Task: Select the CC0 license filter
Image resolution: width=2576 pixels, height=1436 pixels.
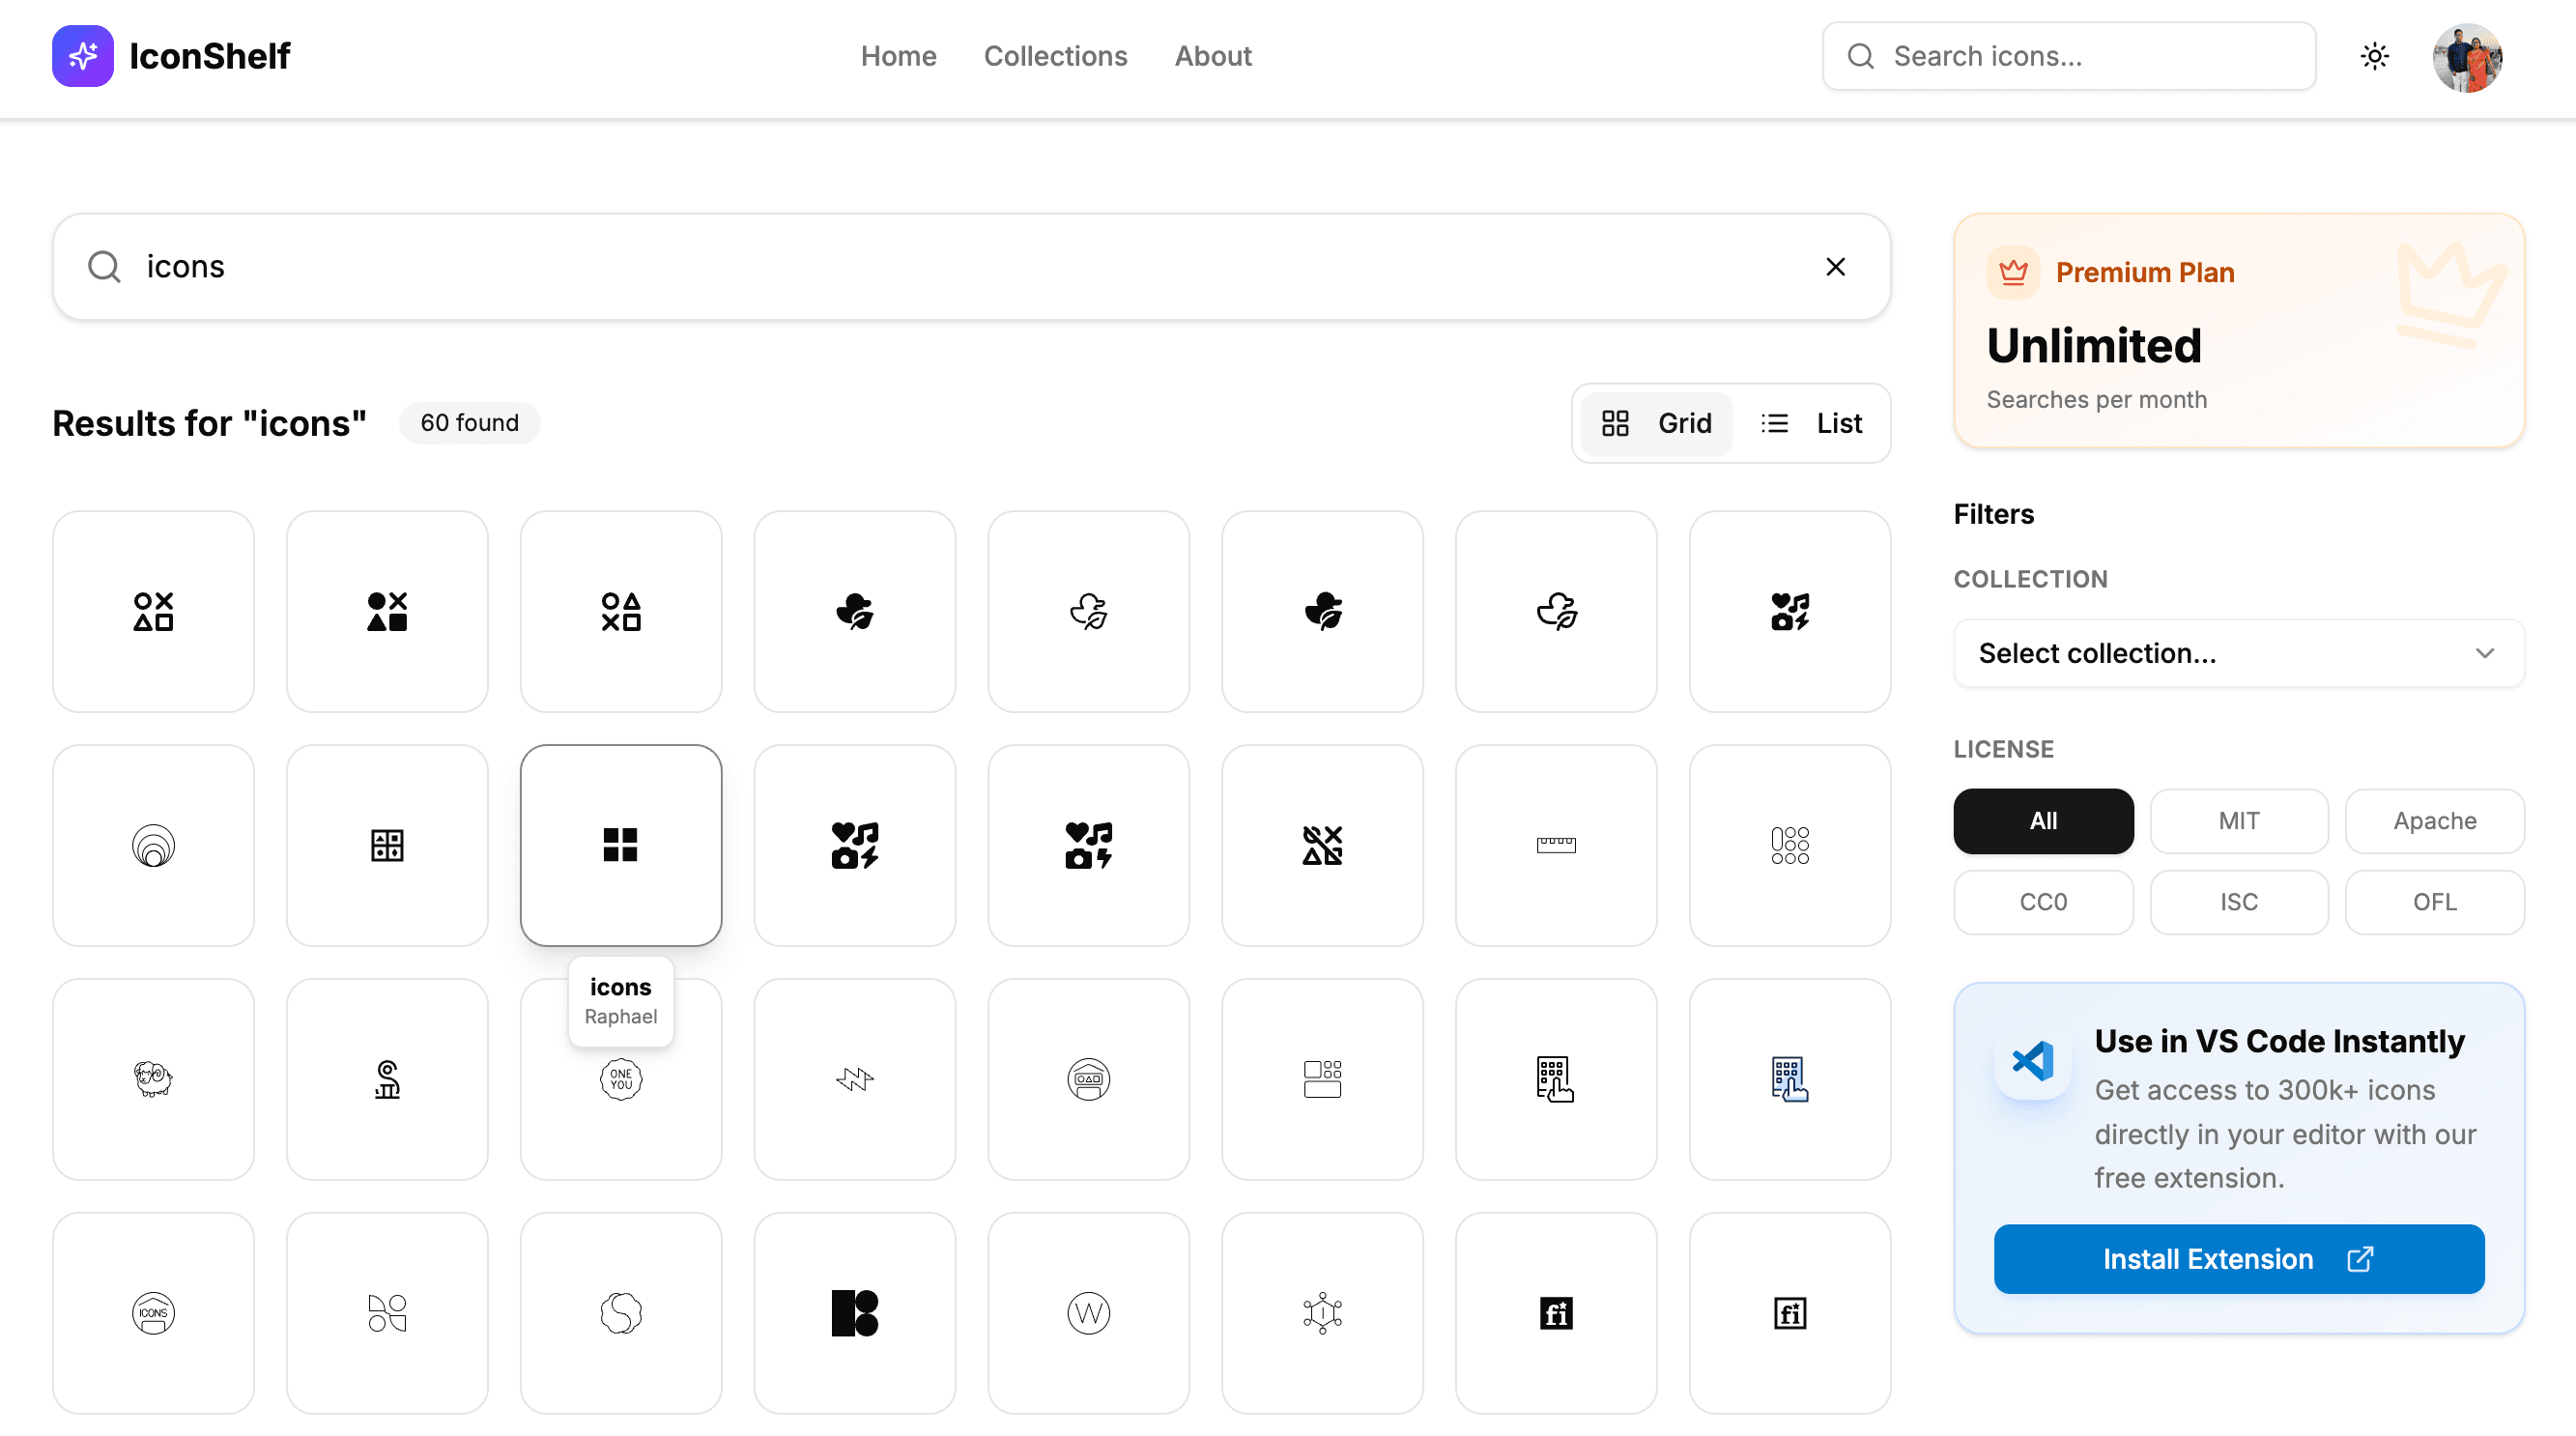Action: pyautogui.click(x=2043, y=902)
